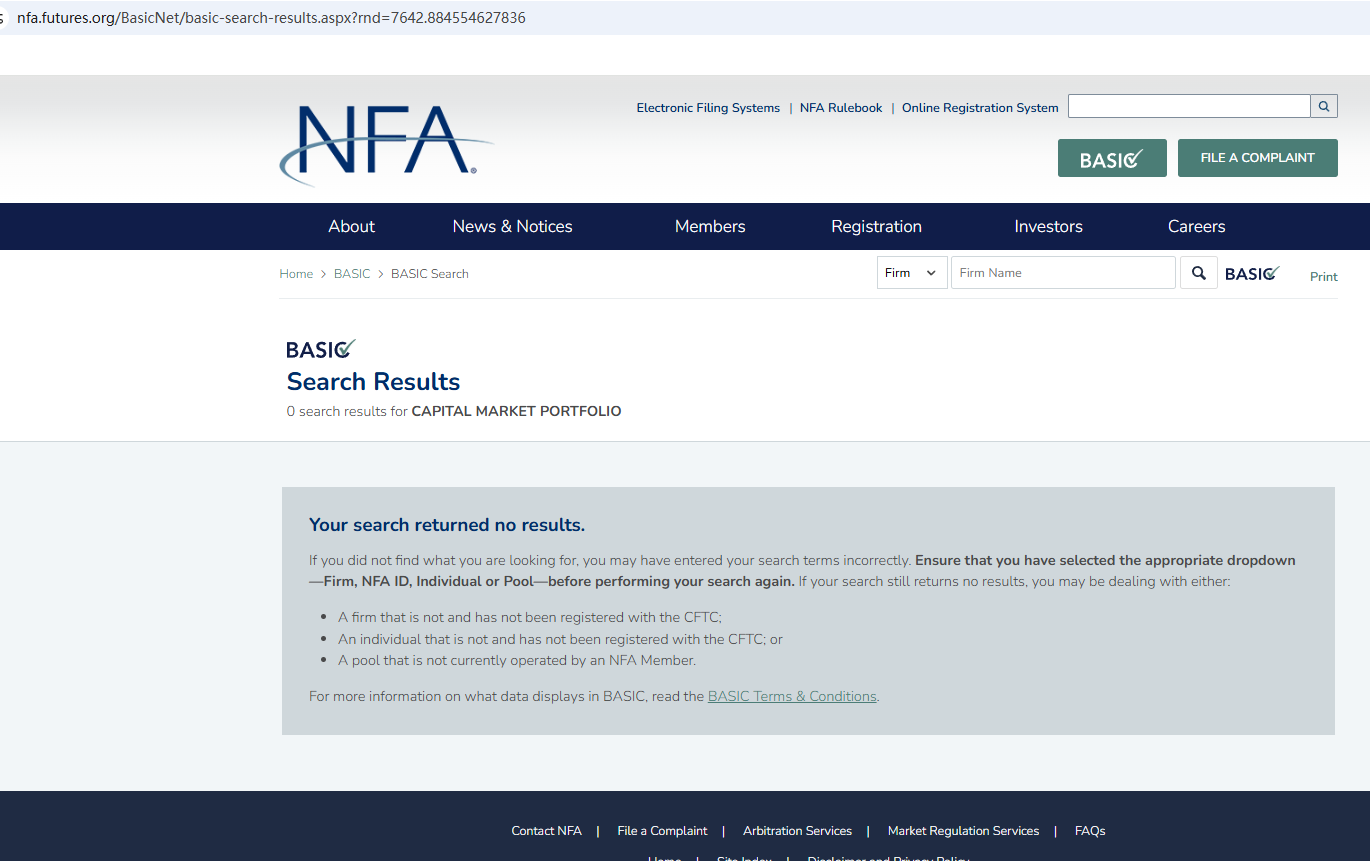This screenshot has height=861, width=1370.
Task: Open the Firm search type dropdown
Action: tap(911, 273)
